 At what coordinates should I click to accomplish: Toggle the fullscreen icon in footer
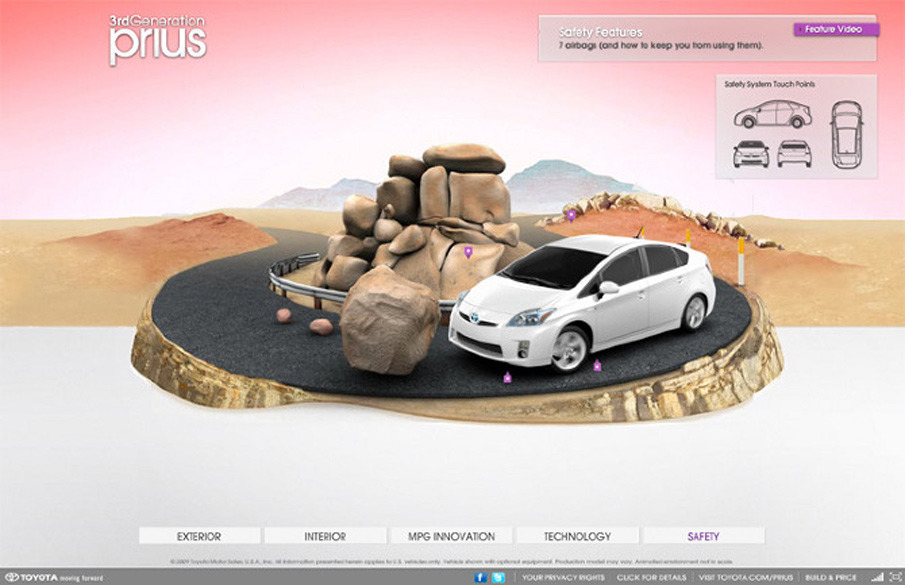point(896,577)
